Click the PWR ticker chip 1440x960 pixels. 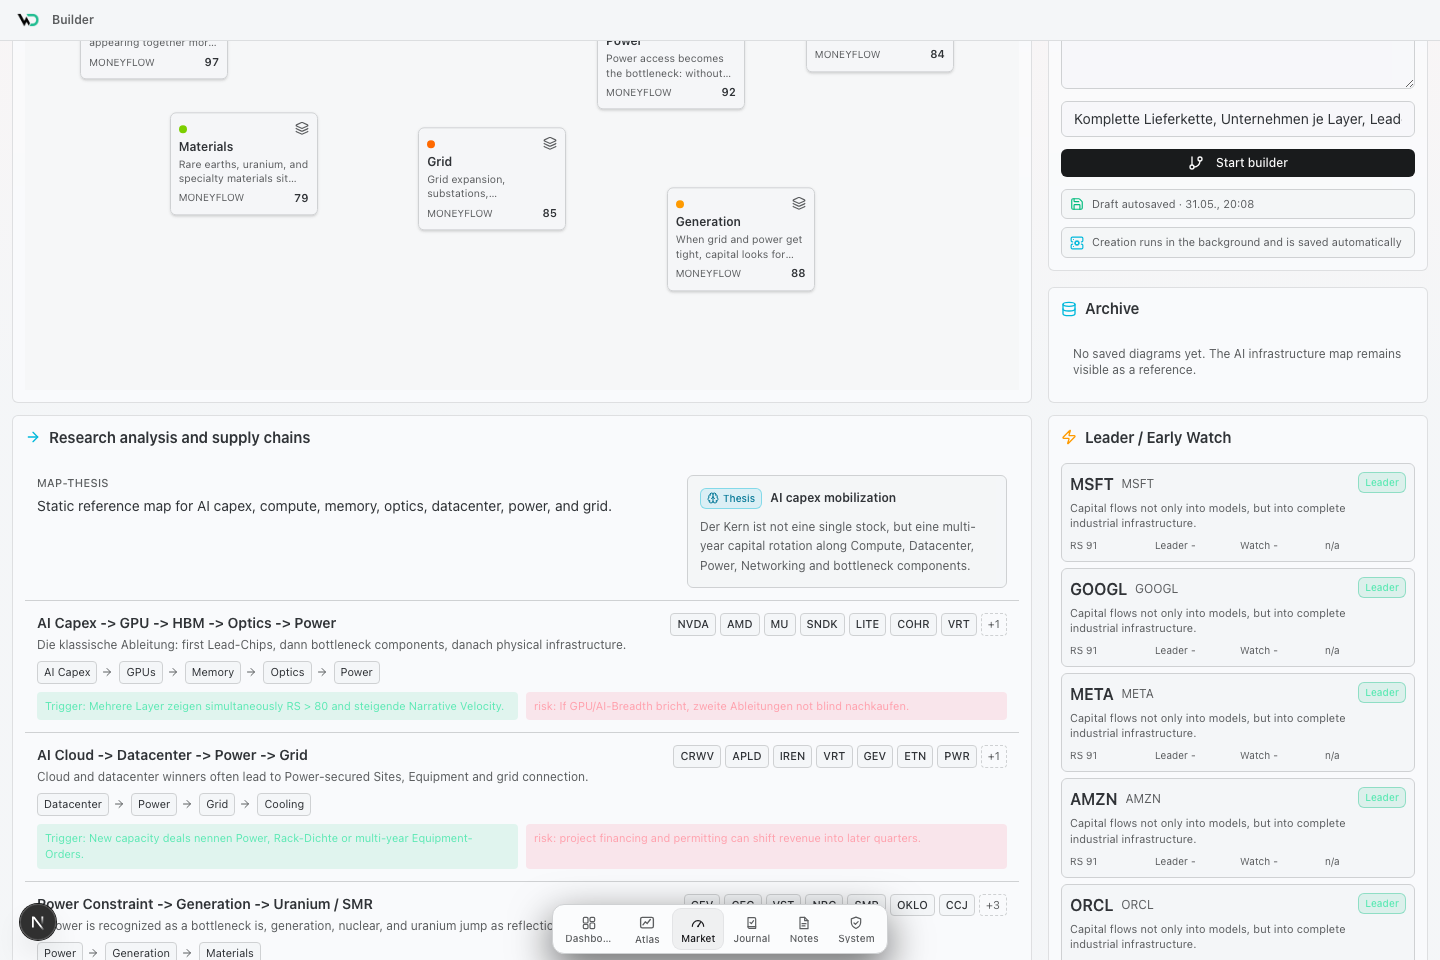point(957,756)
